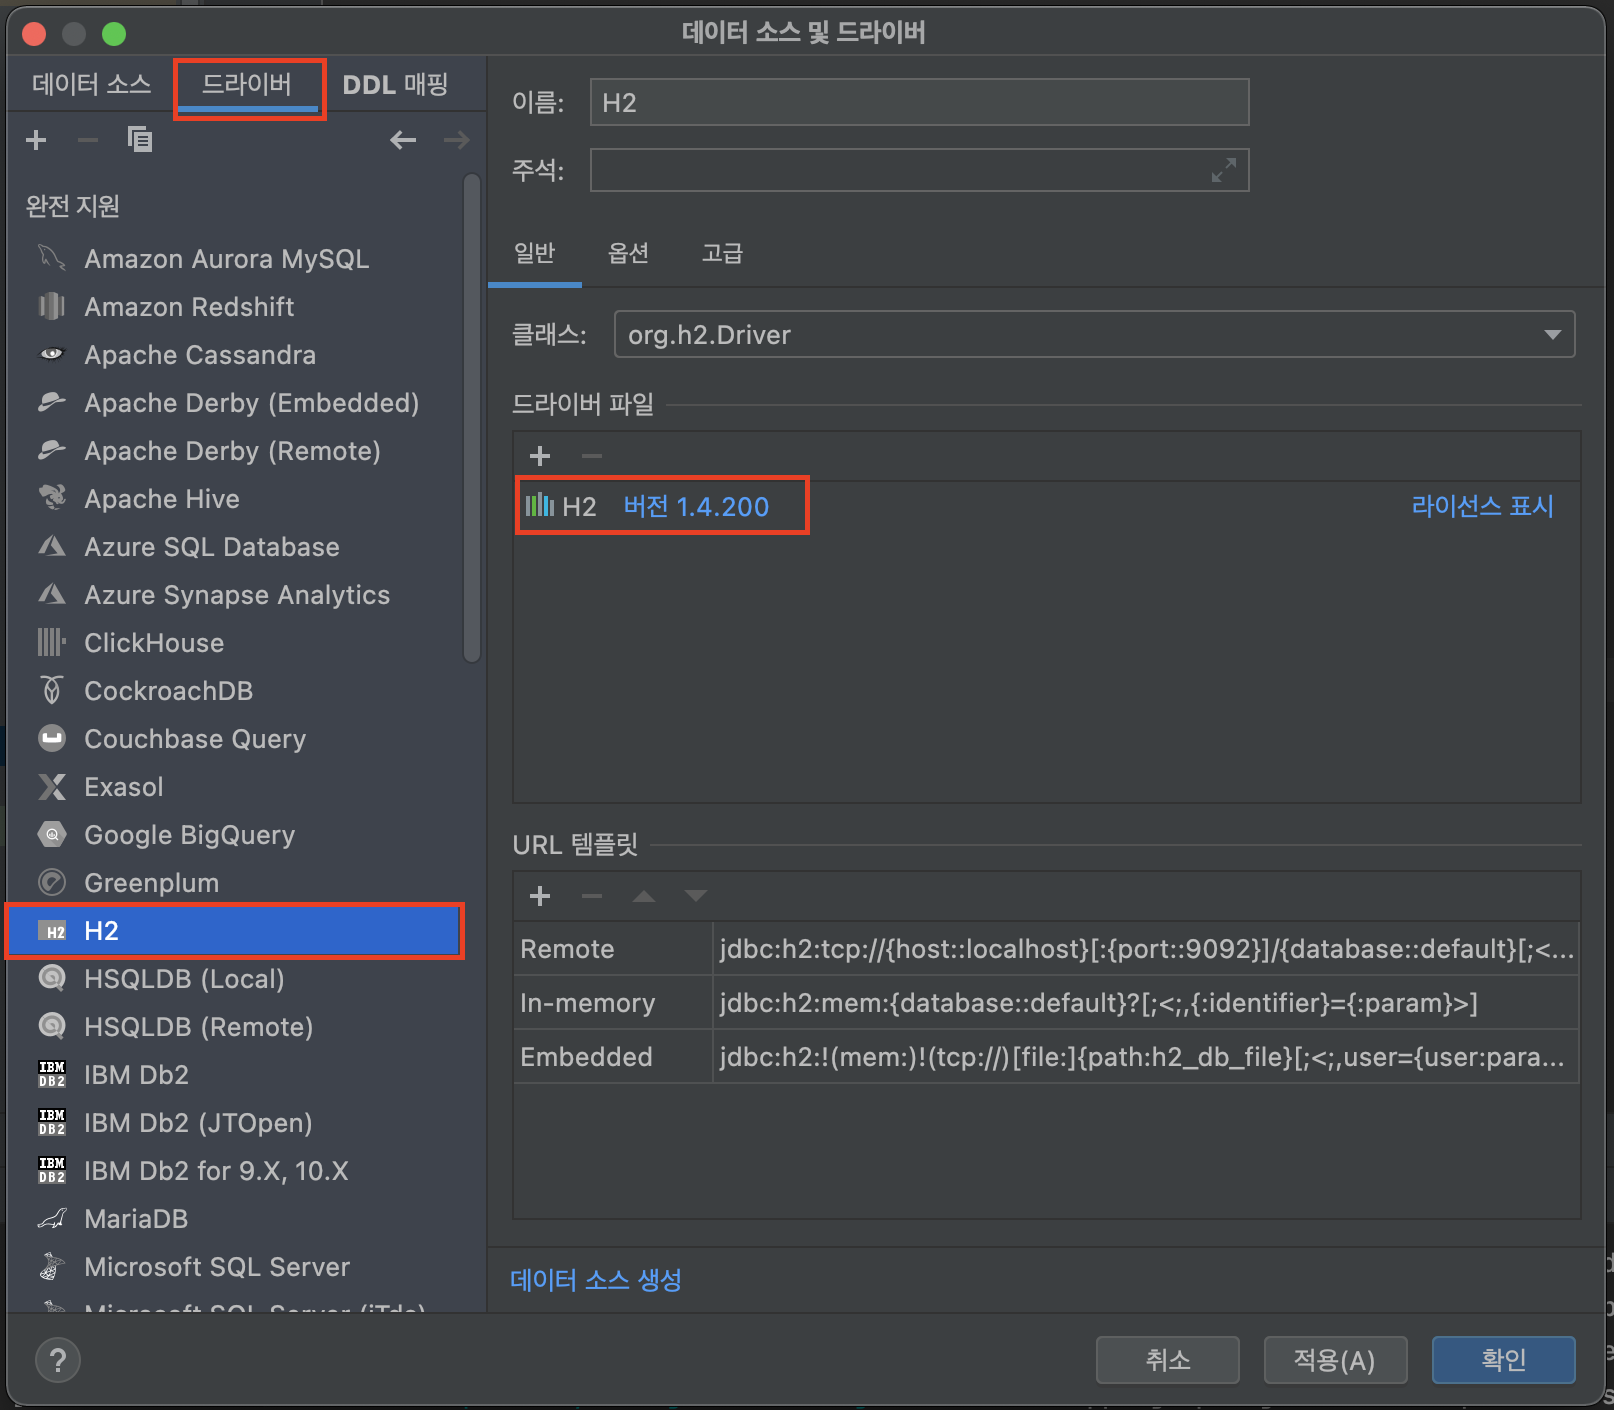Open help with the question mark button
The image size is (1614, 1410).
click(x=58, y=1360)
